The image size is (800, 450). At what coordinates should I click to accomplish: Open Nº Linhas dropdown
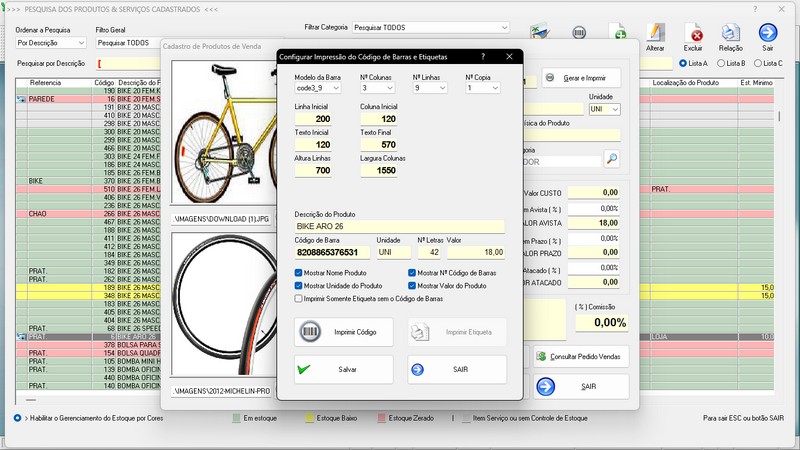430,88
